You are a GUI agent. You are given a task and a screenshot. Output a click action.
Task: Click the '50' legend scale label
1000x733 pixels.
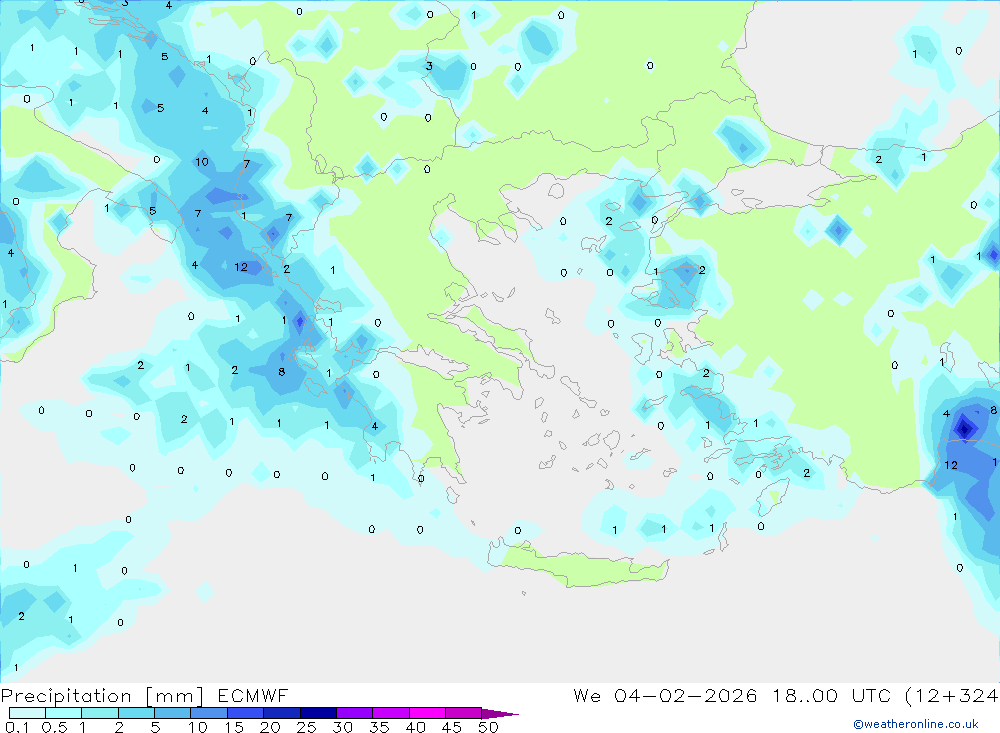point(488,727)
